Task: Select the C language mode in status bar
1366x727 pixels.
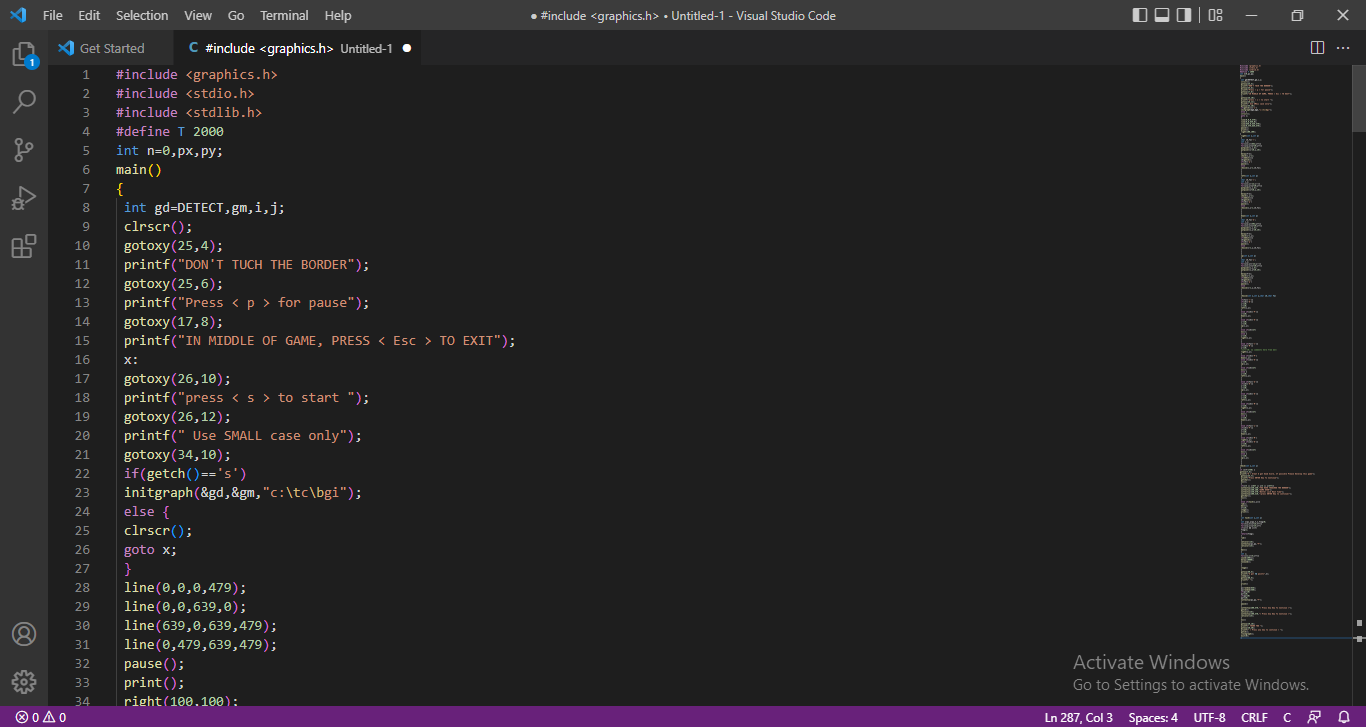Action: pyautogui.click(x=1287, y=718)
